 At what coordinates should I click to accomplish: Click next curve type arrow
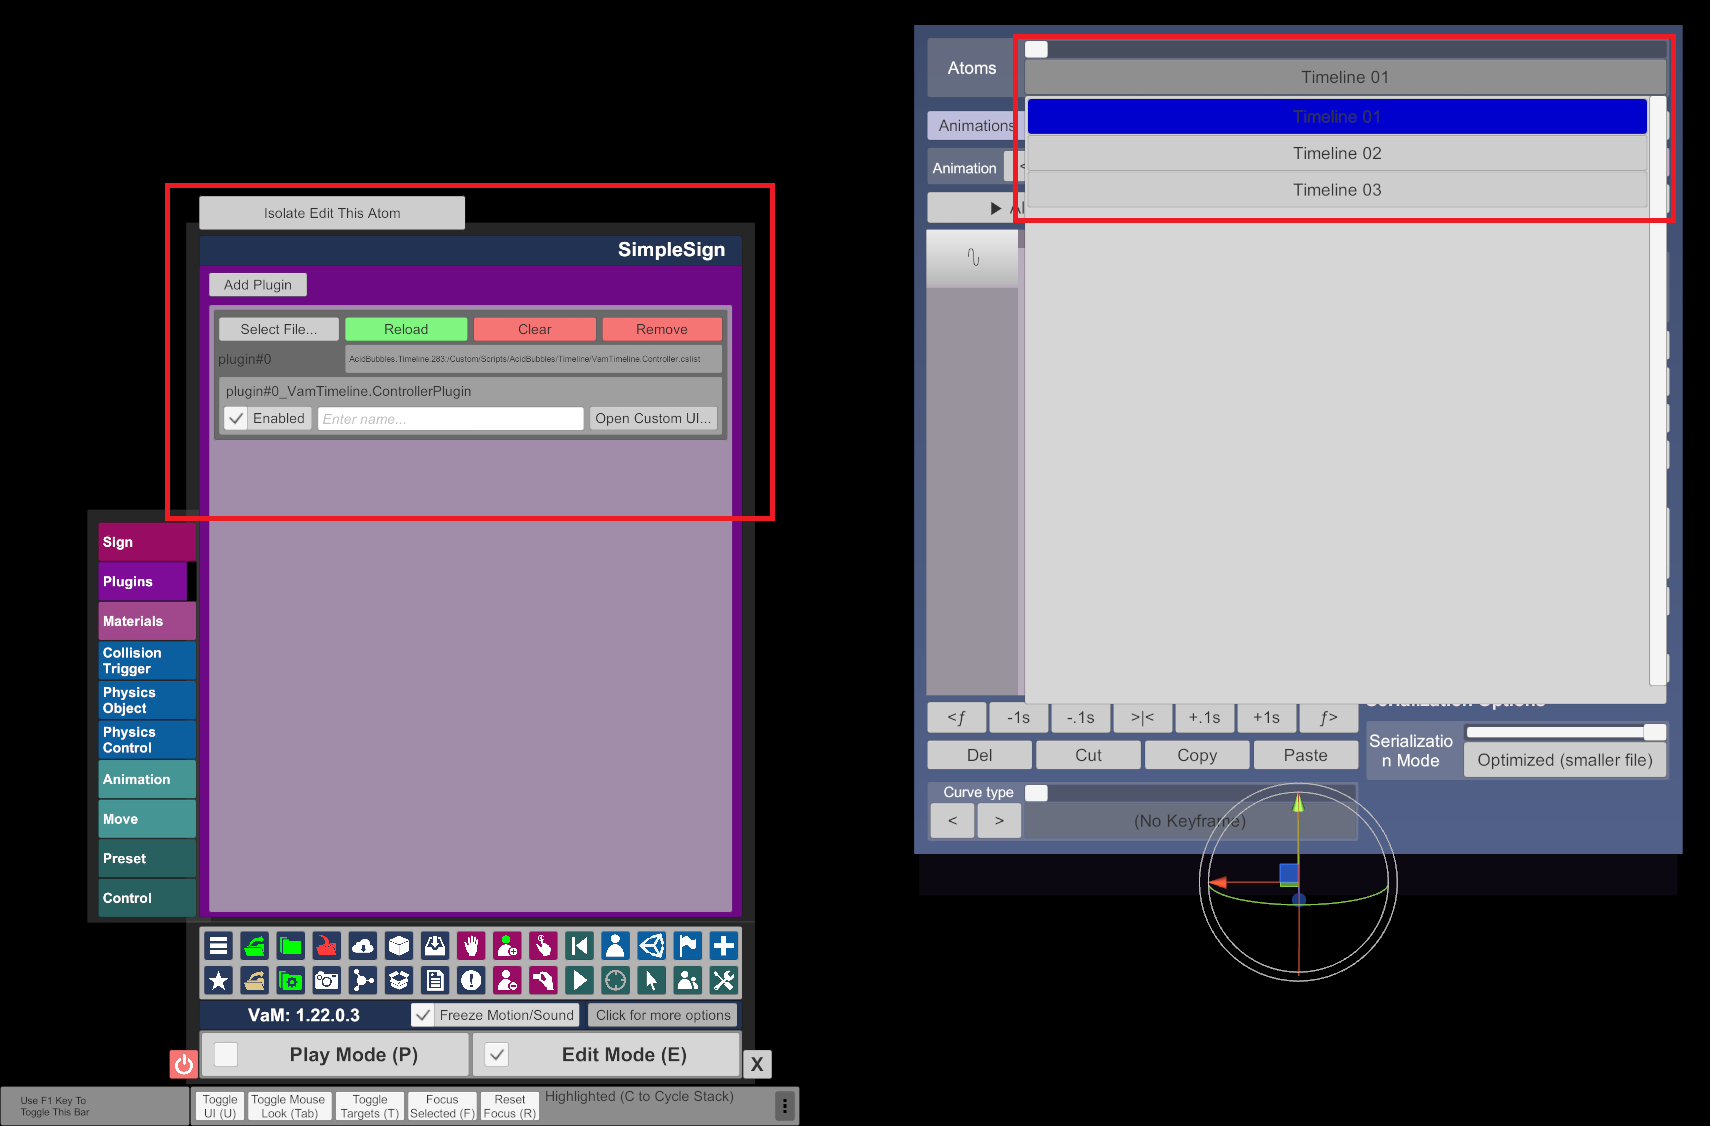tap(999, 821)
